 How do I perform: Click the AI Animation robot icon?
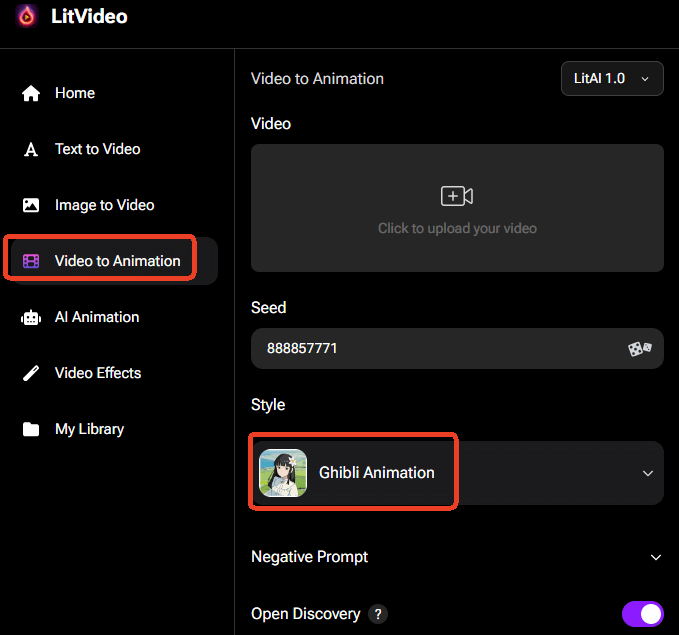coord(31,318)
